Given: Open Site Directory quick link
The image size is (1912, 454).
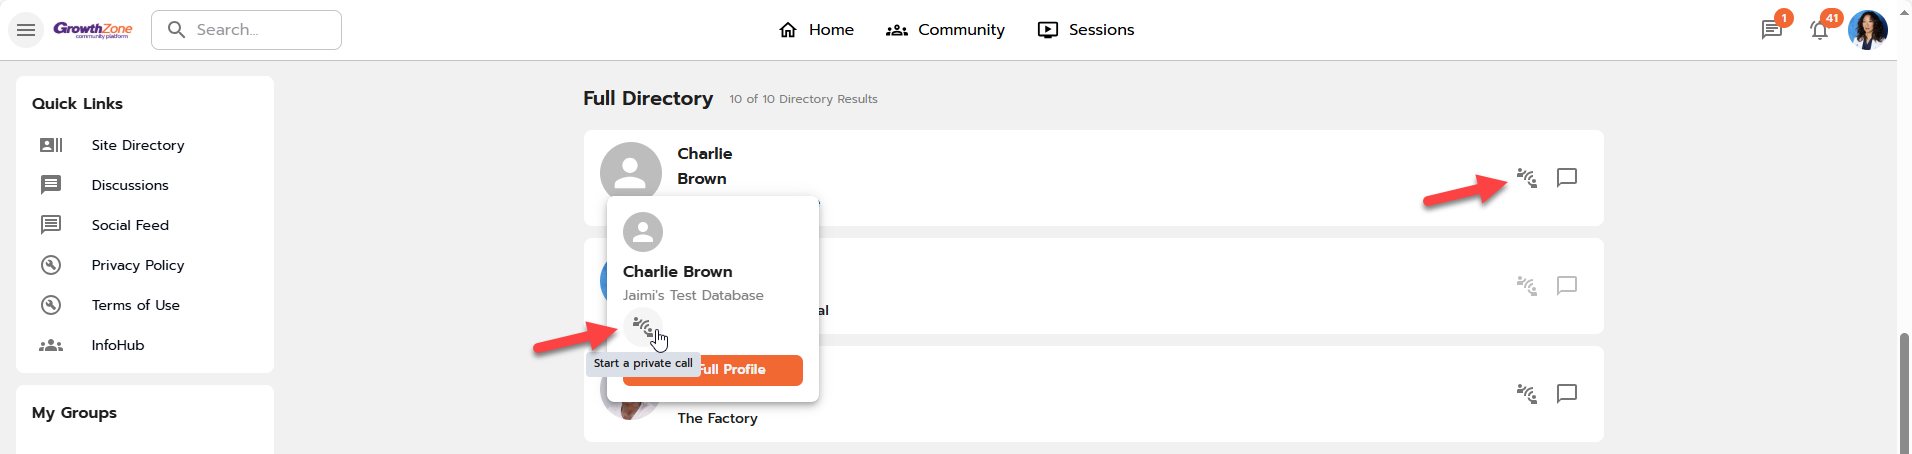Looking at the screenshot, I should pos(138,145).
